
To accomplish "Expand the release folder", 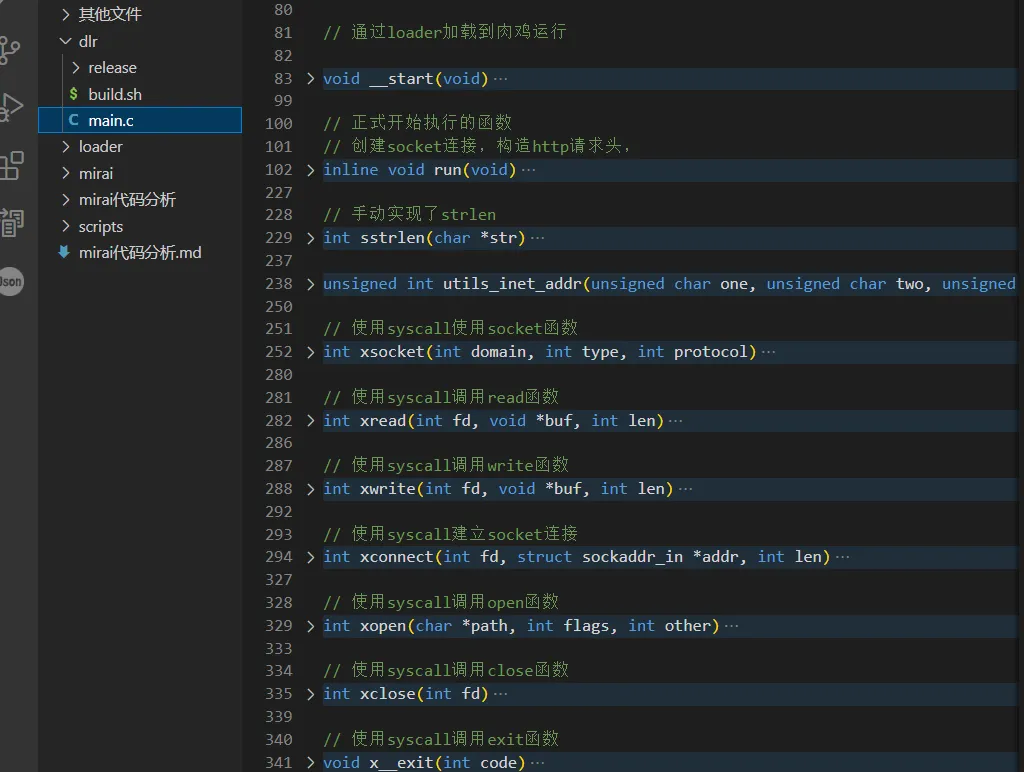I will pyautogui.click(x=112, y=67).
